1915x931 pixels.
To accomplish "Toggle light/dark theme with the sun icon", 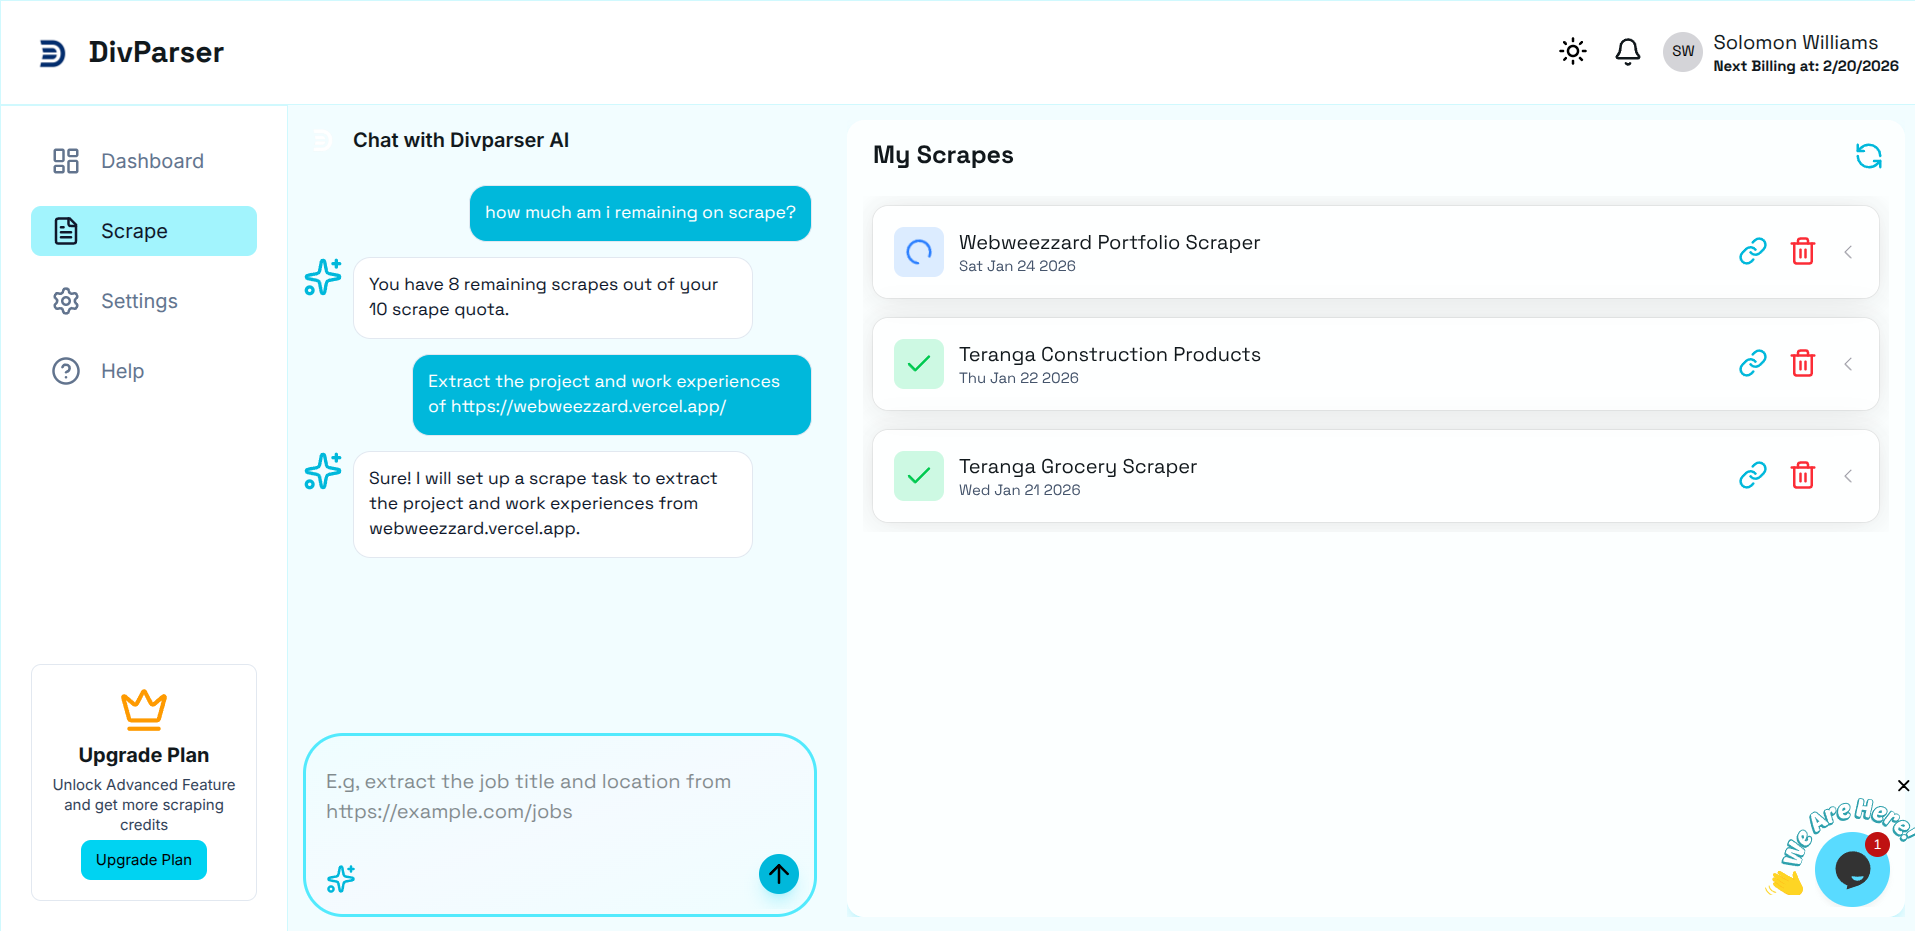I will tap(1572, 51).
